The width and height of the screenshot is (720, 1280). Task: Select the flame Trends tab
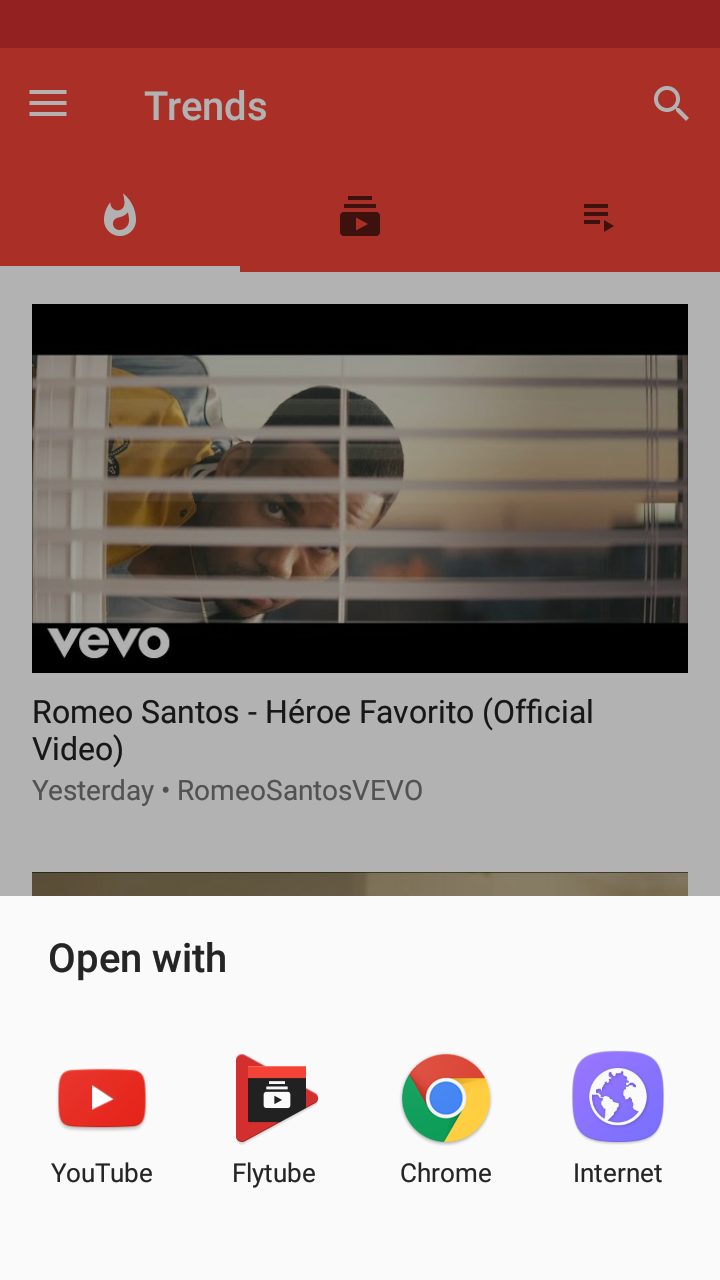coord(120,216)
